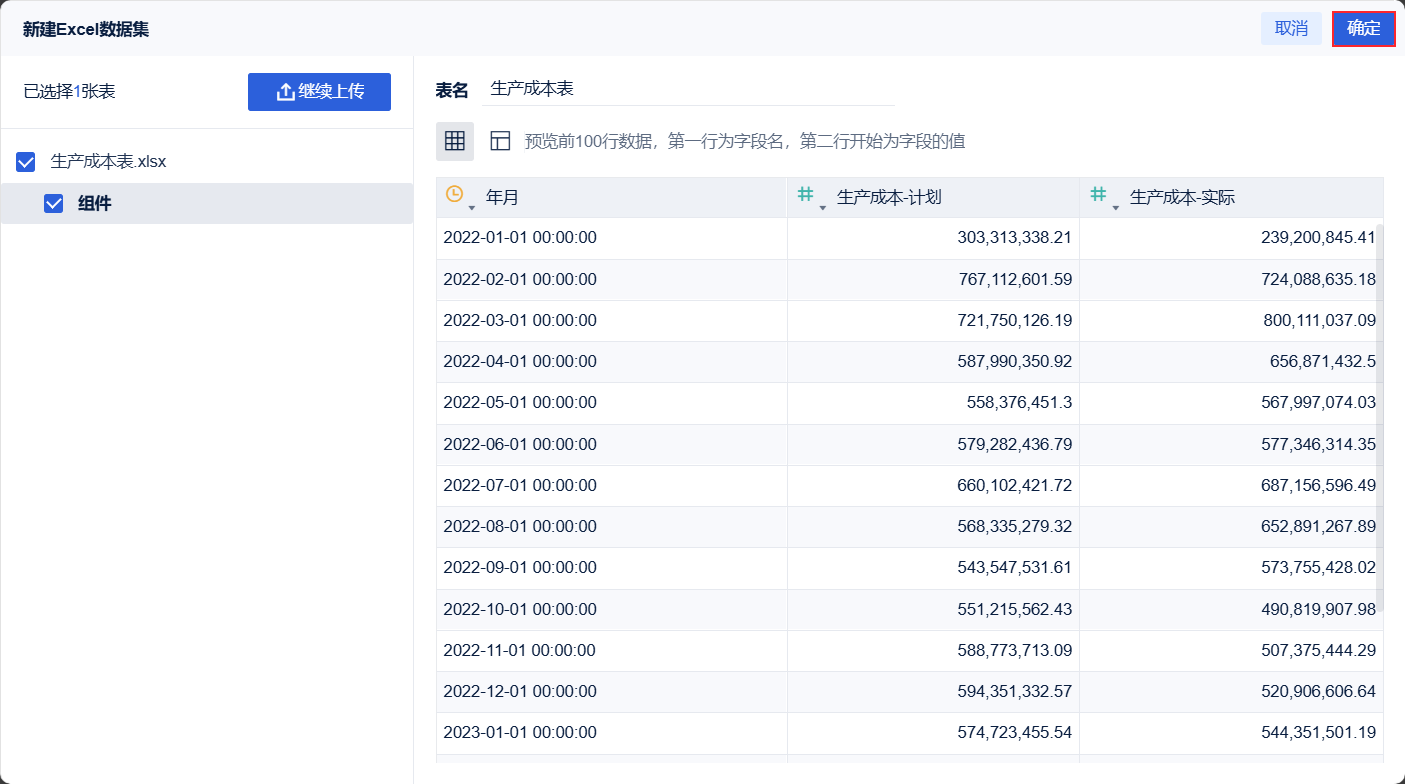Click the 303,313,338.21 plan cost cell
Screen dimensions: 1405x784
[x=934, y=238]
